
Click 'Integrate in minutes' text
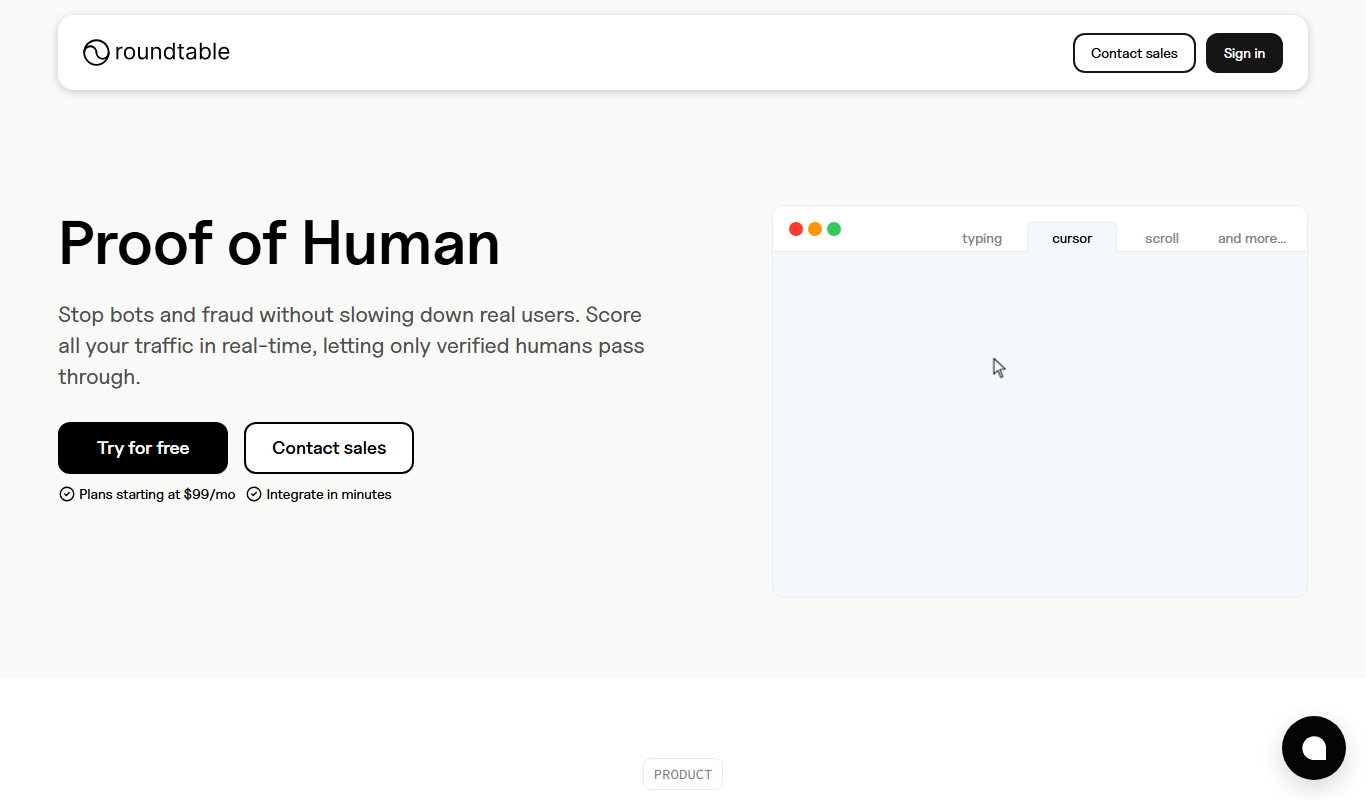329,494
